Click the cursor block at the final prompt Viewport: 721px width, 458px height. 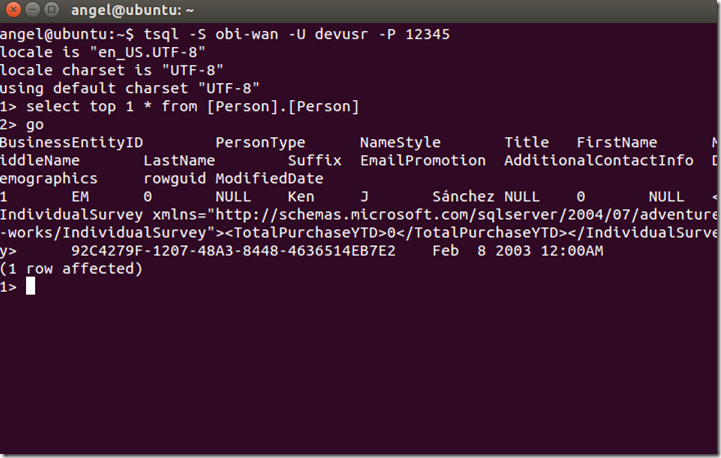[x=31, y=286]
